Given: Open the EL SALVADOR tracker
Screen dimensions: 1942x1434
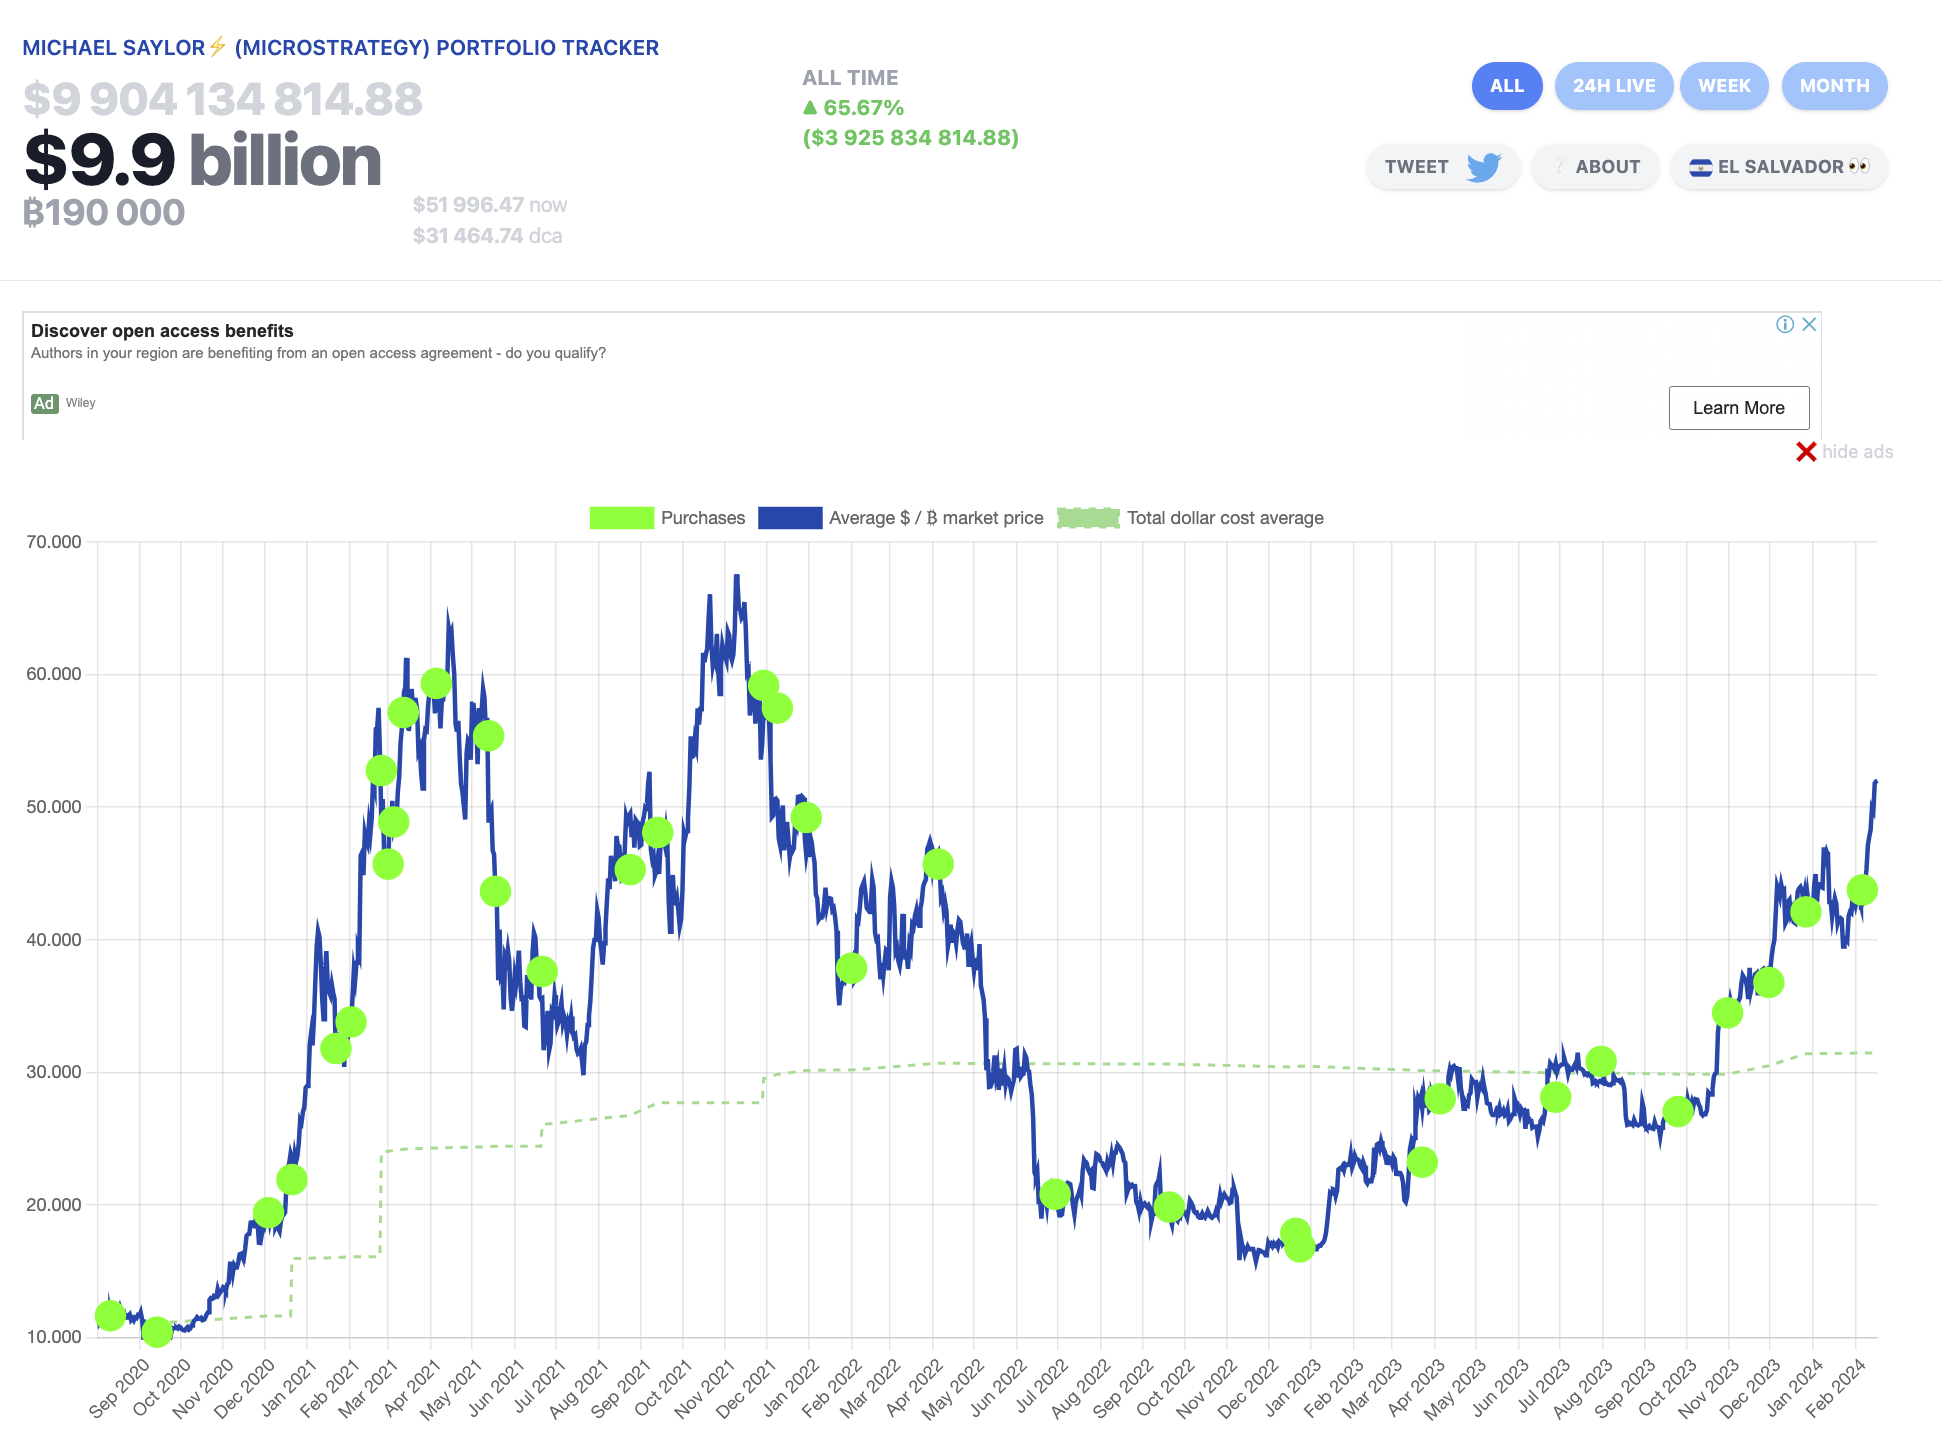Looking at the screenshot, I should [1779, 167].
